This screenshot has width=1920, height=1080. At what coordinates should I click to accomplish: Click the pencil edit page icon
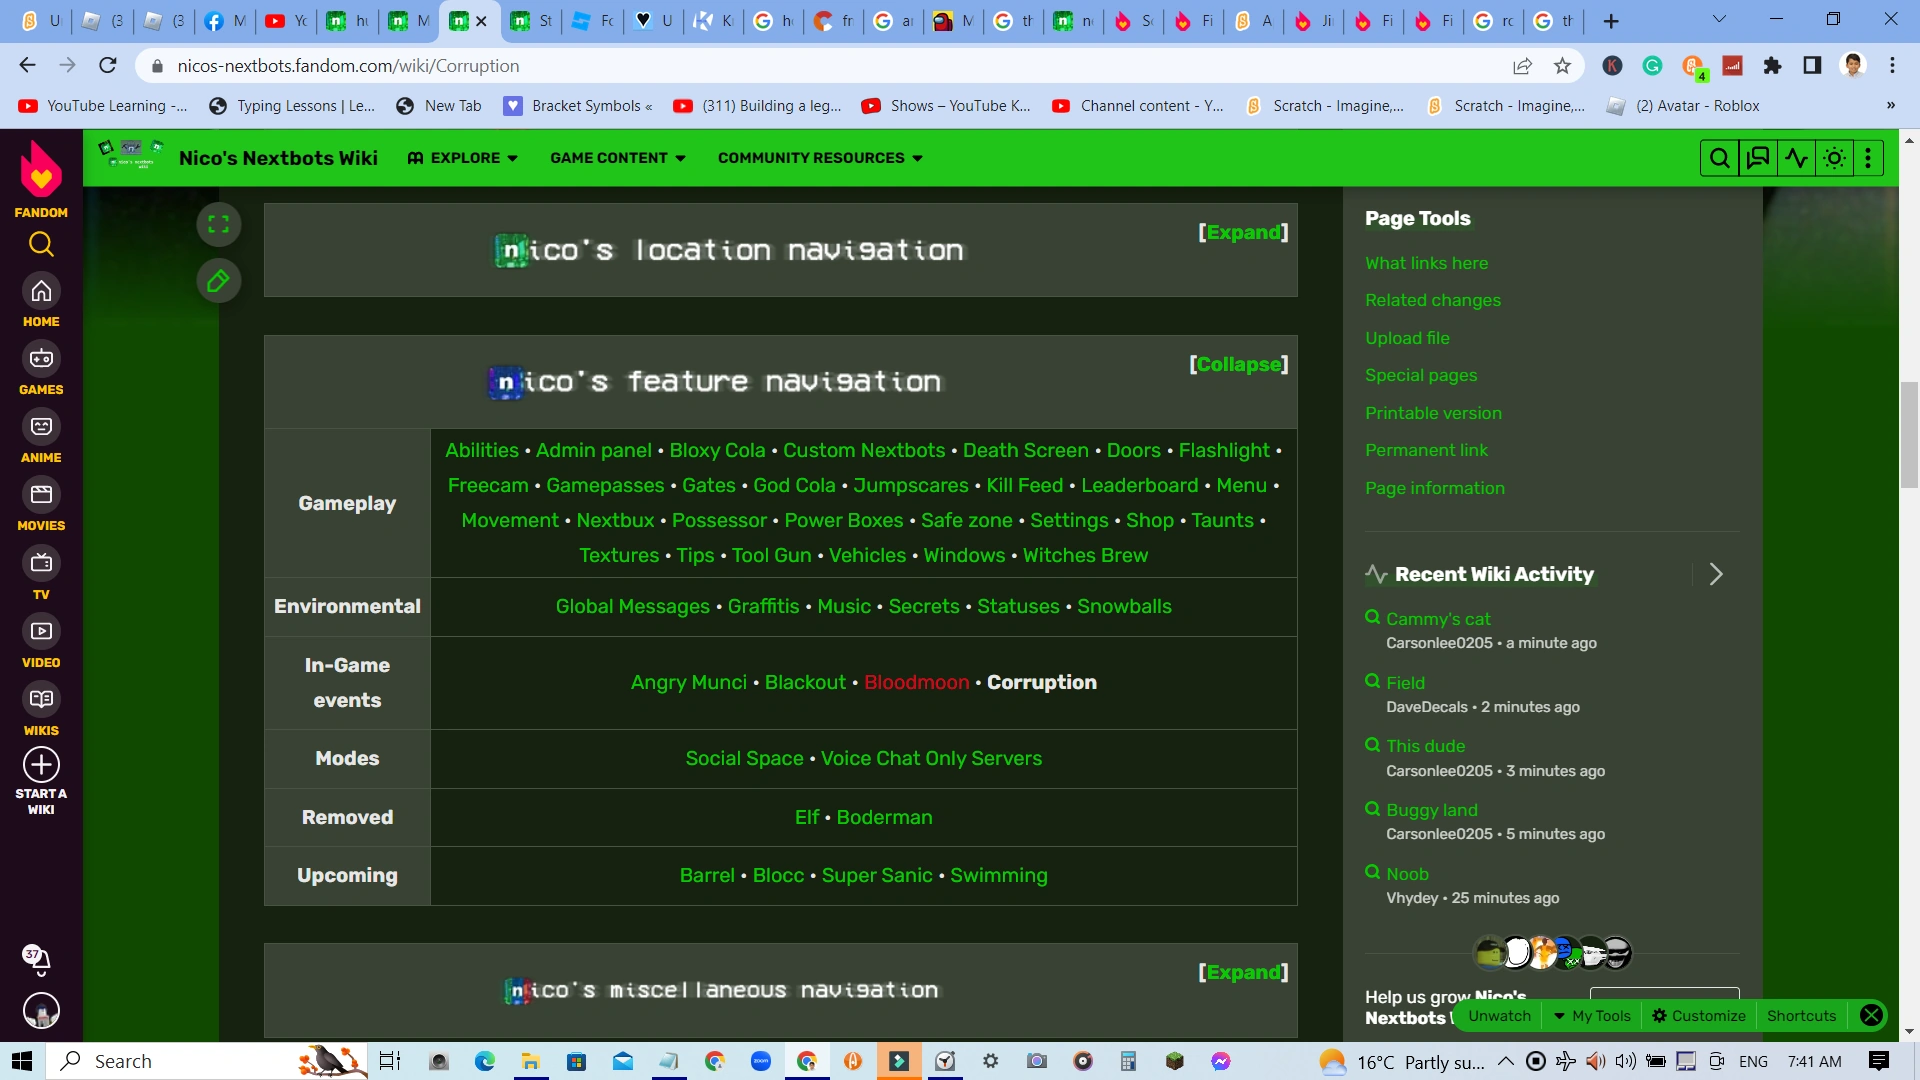coord(218,281)
